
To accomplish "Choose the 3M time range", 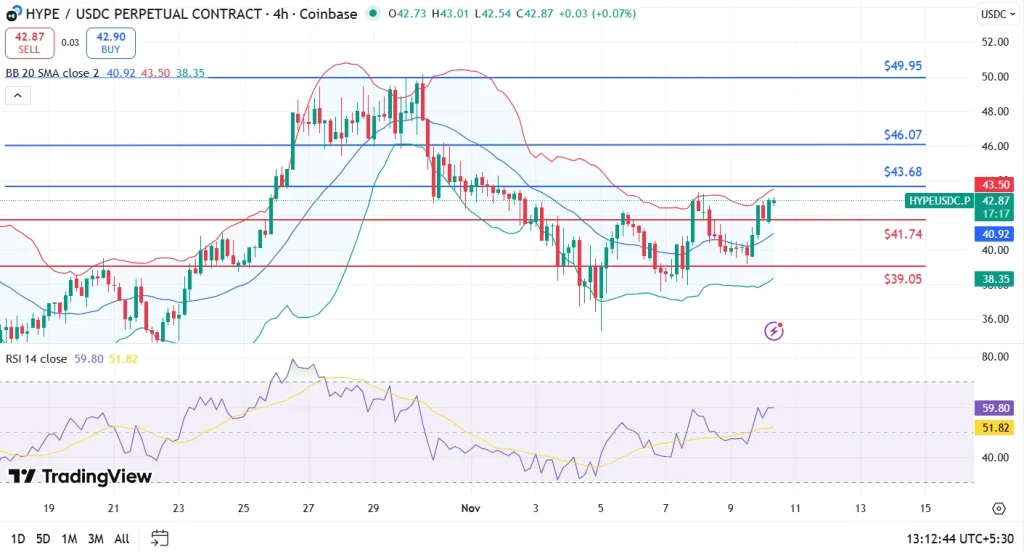I will (95, 538).
